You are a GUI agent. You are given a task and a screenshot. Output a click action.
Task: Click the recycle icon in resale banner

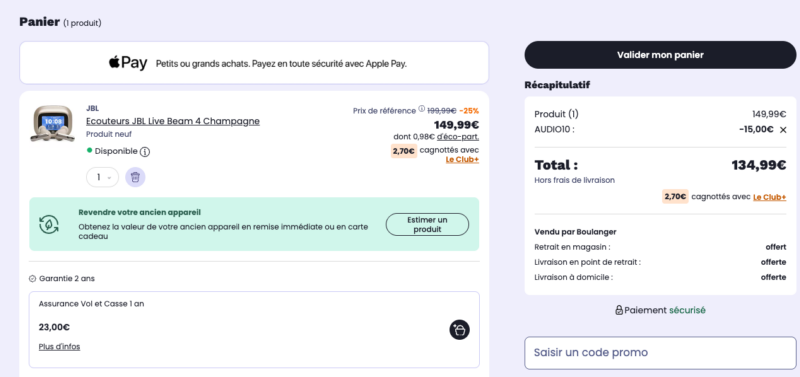point(49,224)
